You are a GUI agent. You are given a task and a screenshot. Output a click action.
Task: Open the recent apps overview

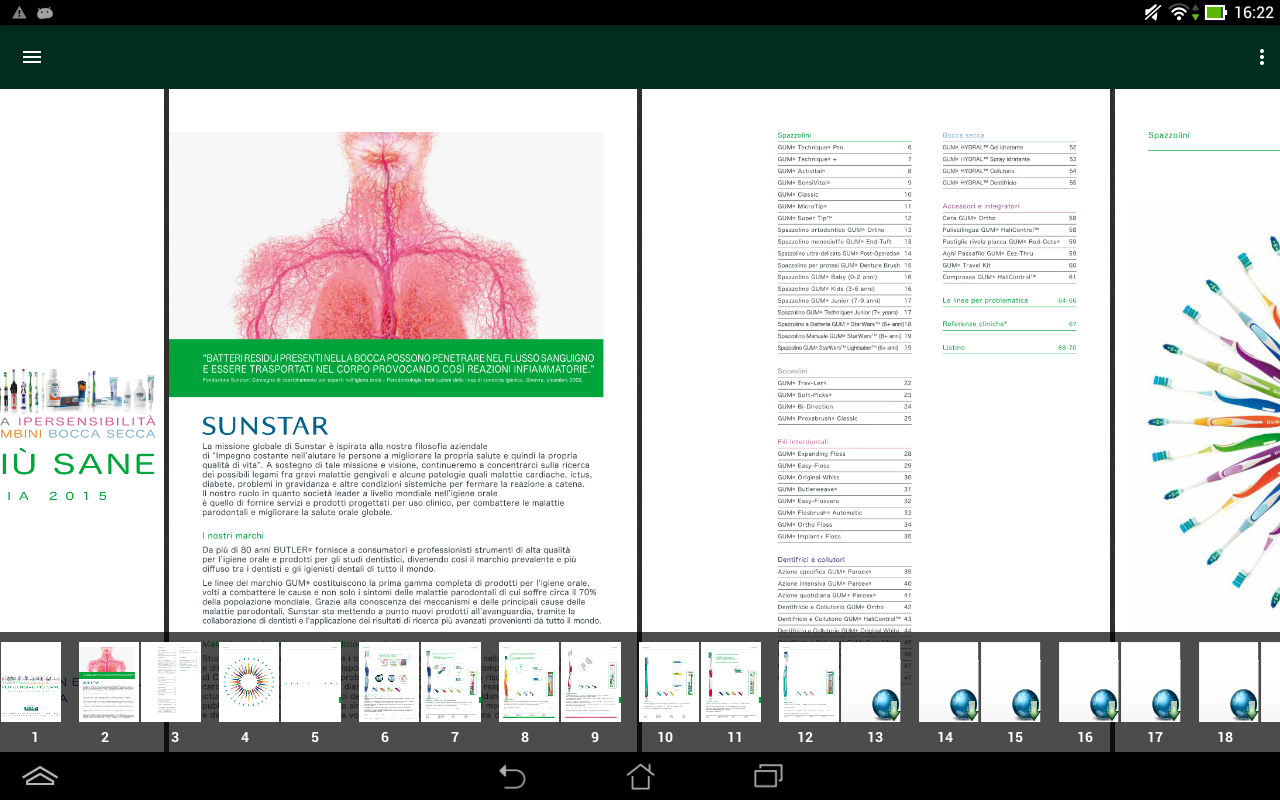click(x=768, y=776)
